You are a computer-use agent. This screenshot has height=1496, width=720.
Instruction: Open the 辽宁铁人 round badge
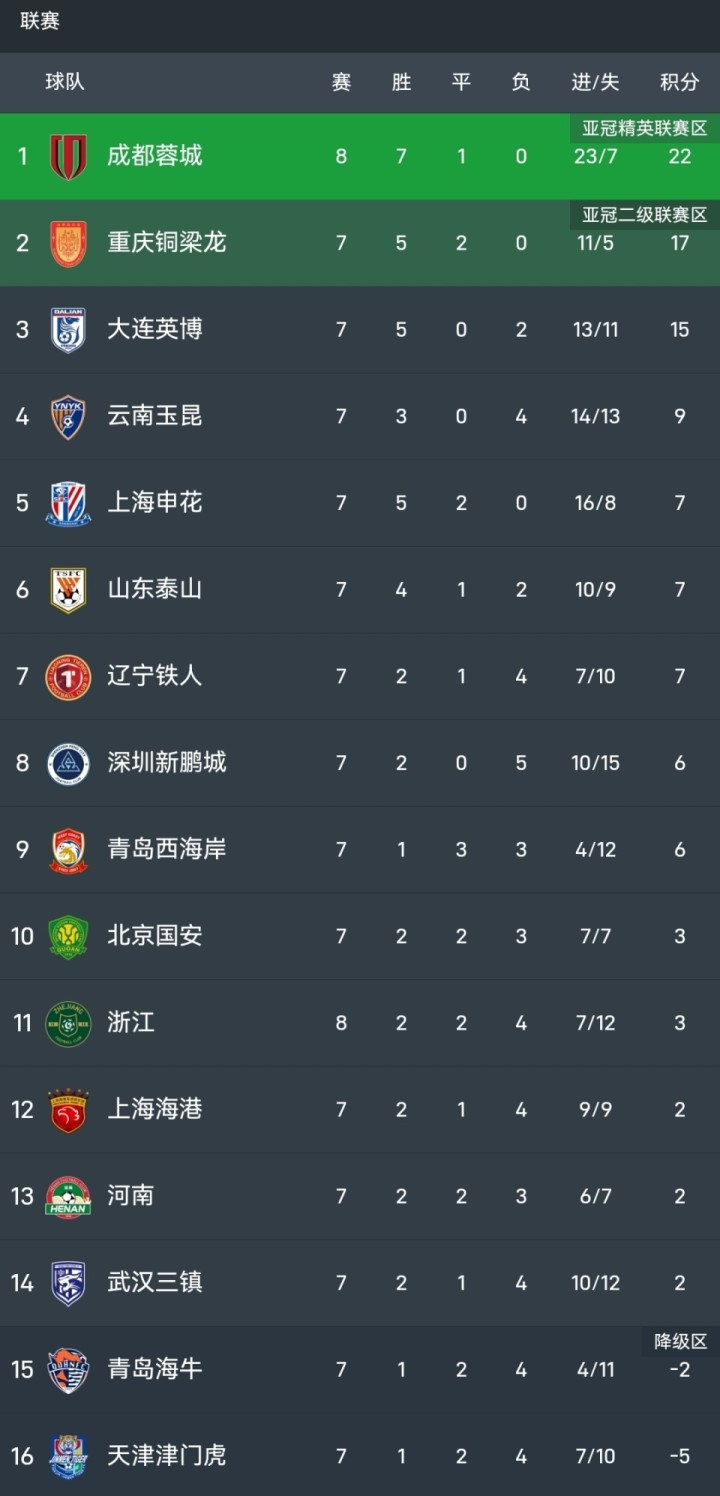[68, 677]
